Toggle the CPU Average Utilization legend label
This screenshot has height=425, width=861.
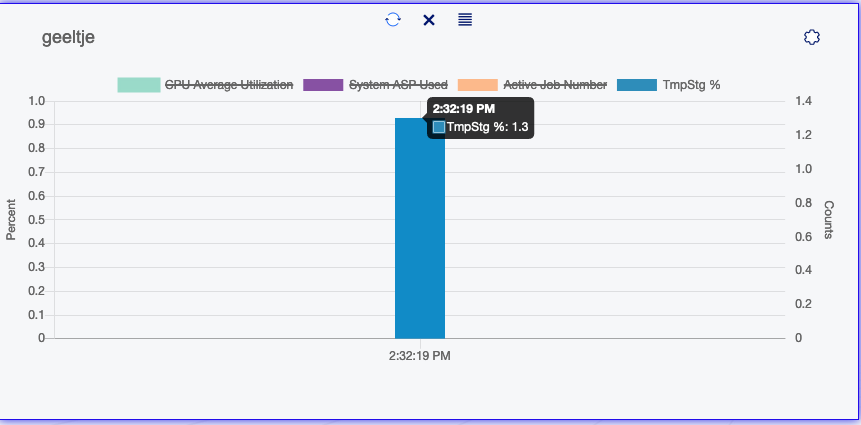click(229, 85)
